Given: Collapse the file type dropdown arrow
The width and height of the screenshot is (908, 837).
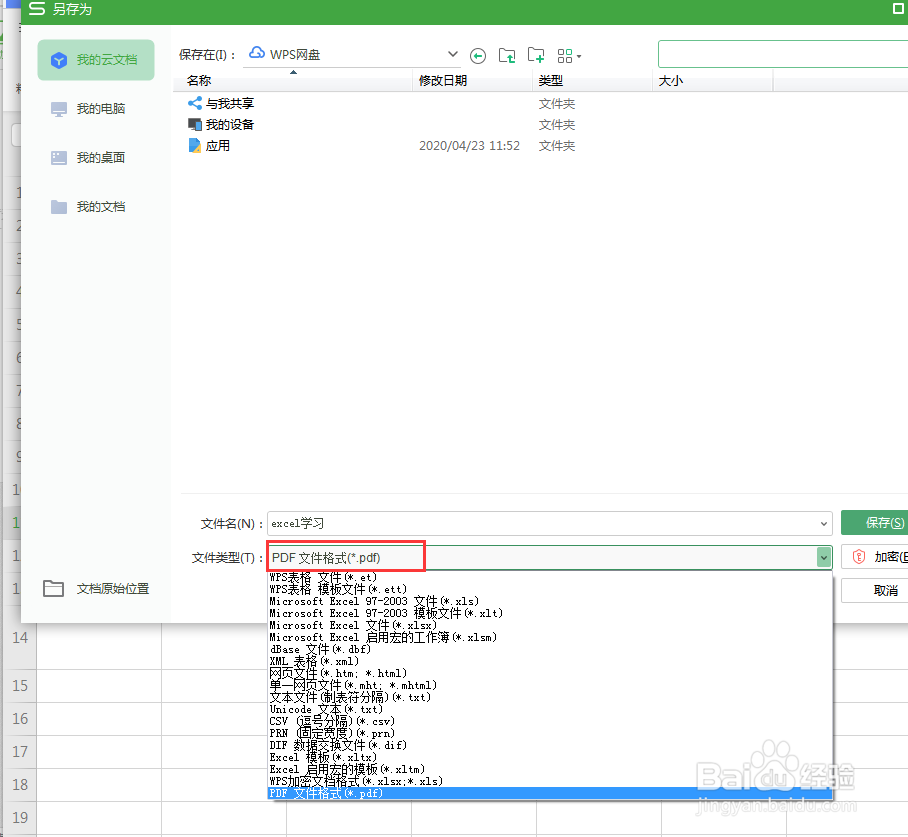Looking at the screenshot, I should 823,558.
